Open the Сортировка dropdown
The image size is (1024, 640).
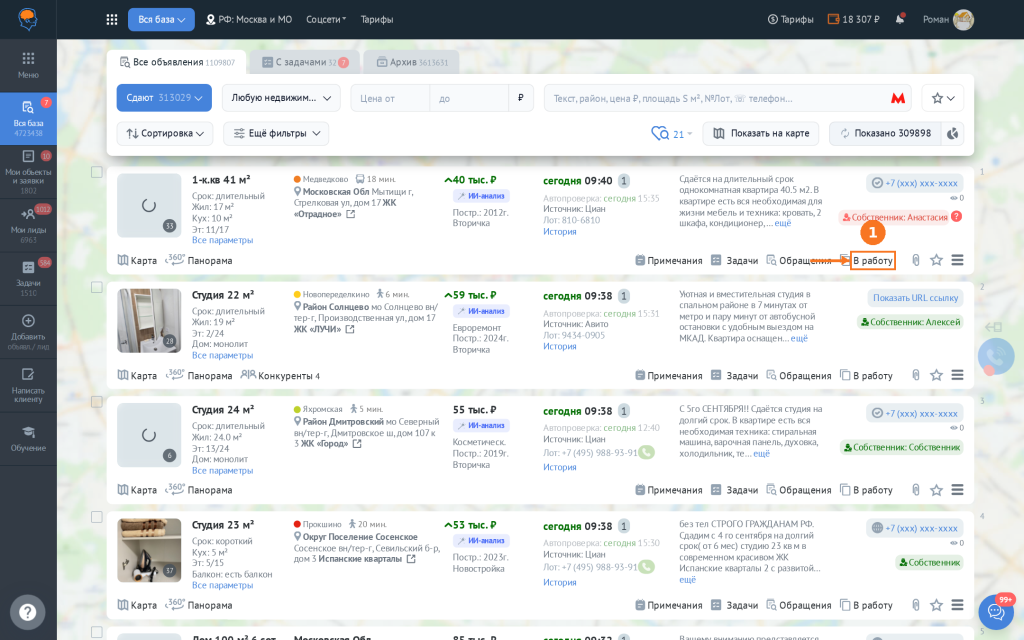tap(165, 133)
